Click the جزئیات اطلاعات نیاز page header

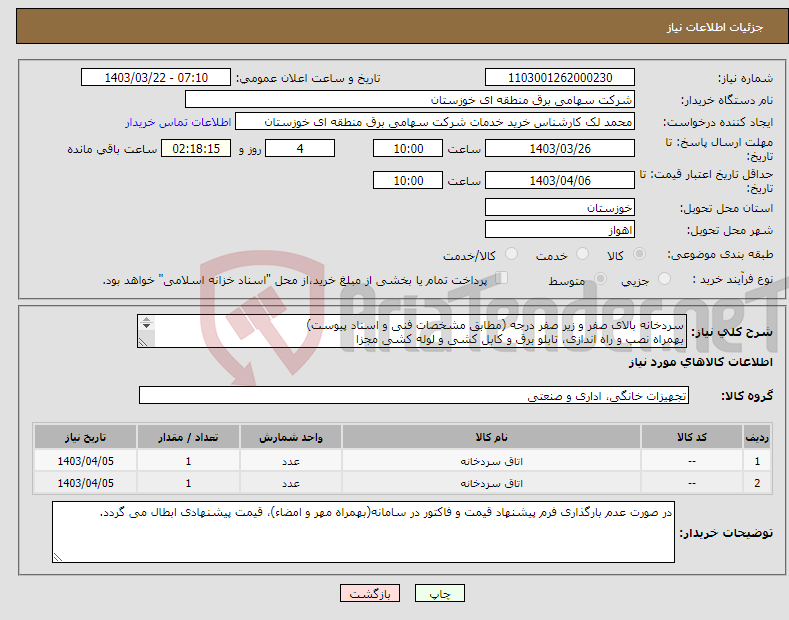pos(715,27)
